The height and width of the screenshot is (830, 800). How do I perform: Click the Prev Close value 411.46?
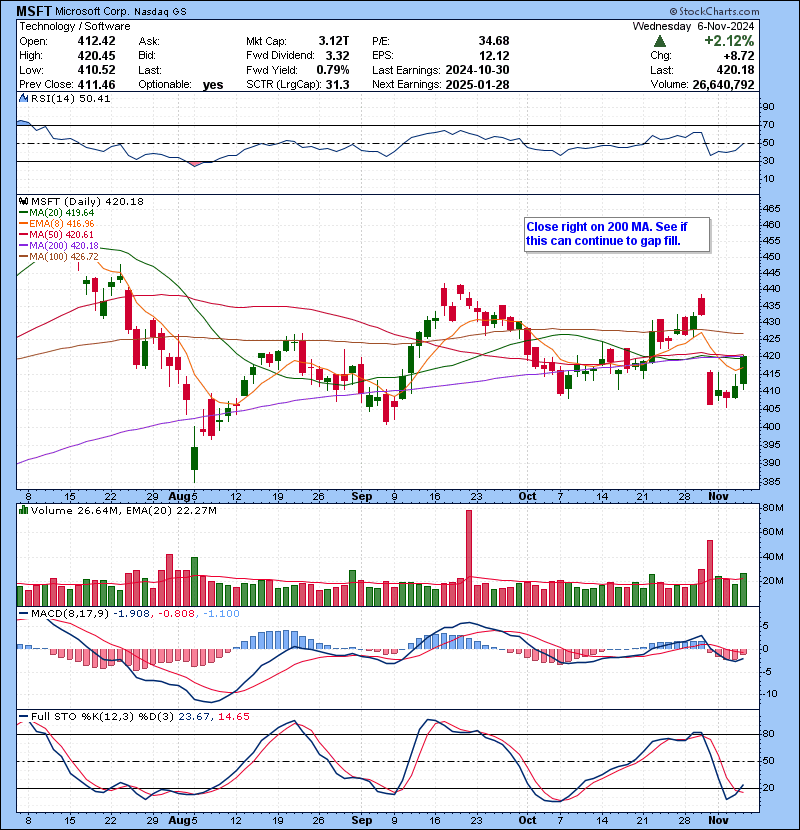96,84
